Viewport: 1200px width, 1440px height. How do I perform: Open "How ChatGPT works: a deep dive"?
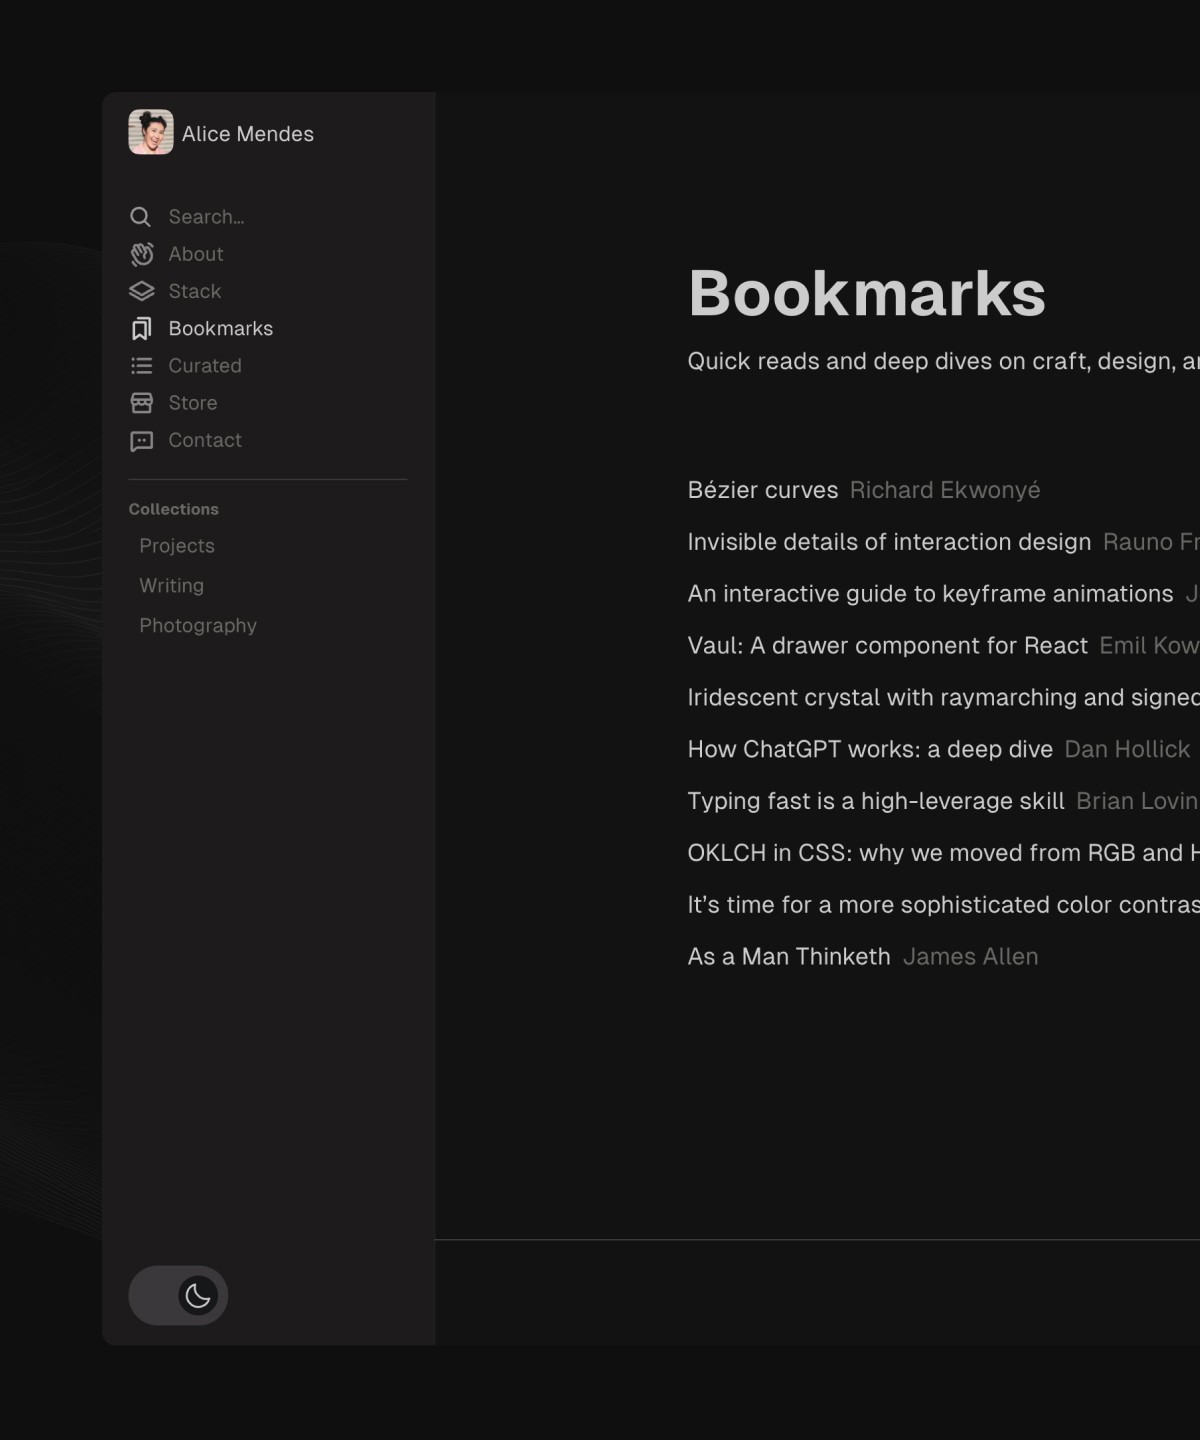pyautogui.click(x=870, y=749)
